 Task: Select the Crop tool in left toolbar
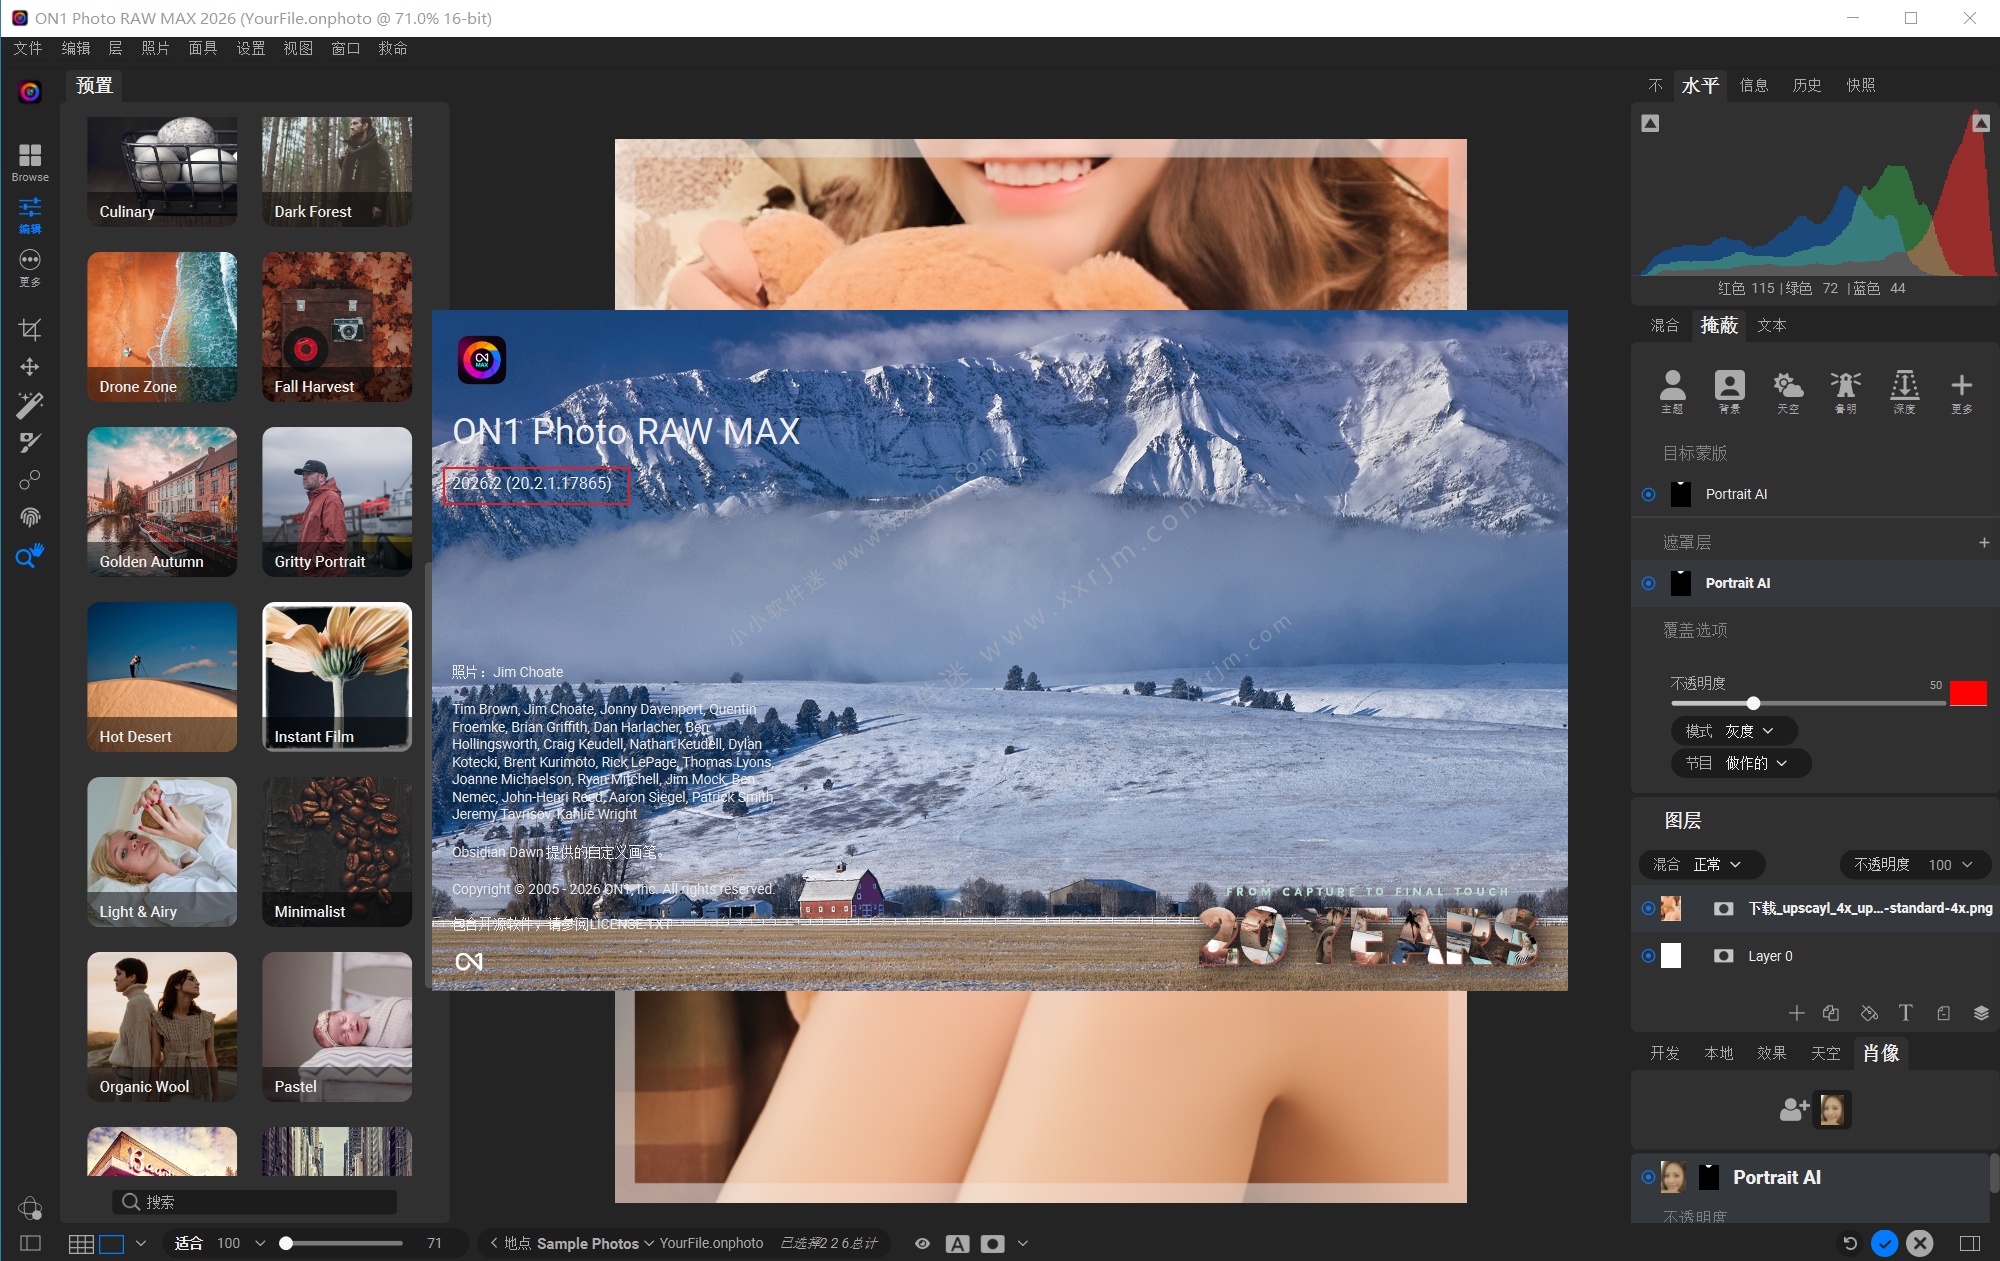30,329
